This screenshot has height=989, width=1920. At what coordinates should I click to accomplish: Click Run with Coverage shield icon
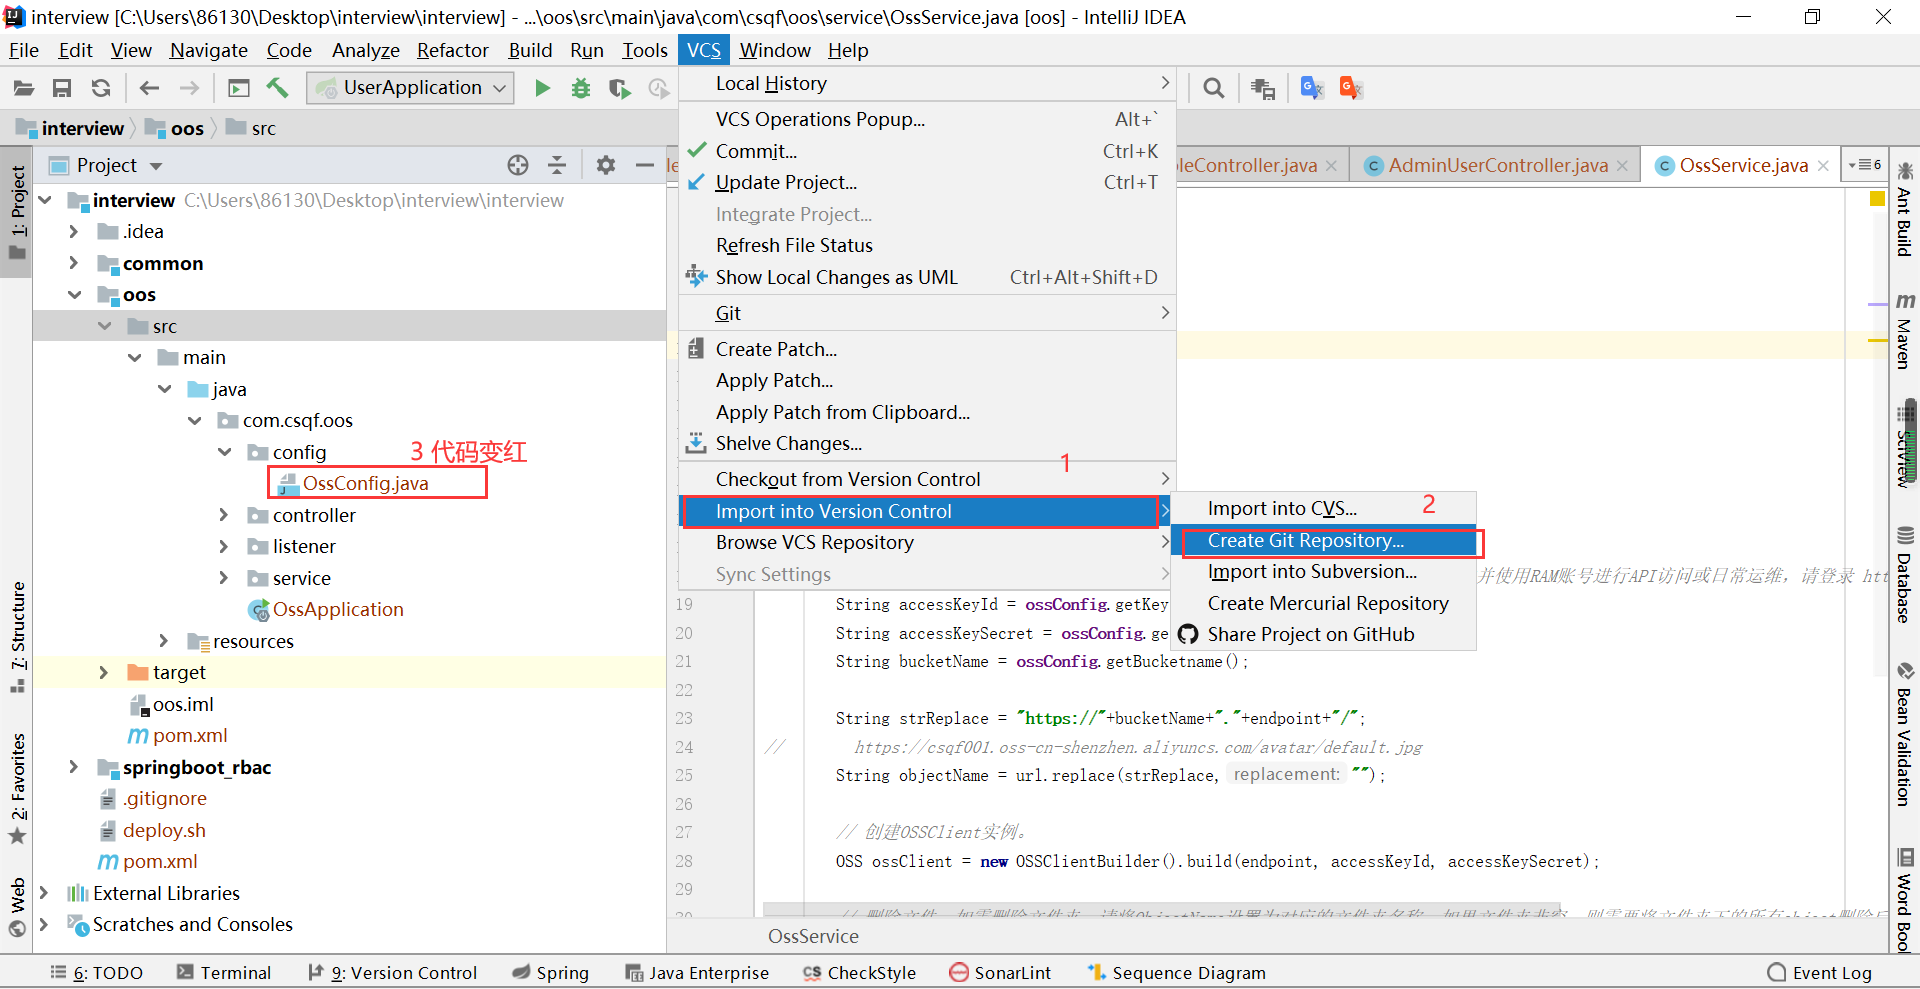(620, 88)
